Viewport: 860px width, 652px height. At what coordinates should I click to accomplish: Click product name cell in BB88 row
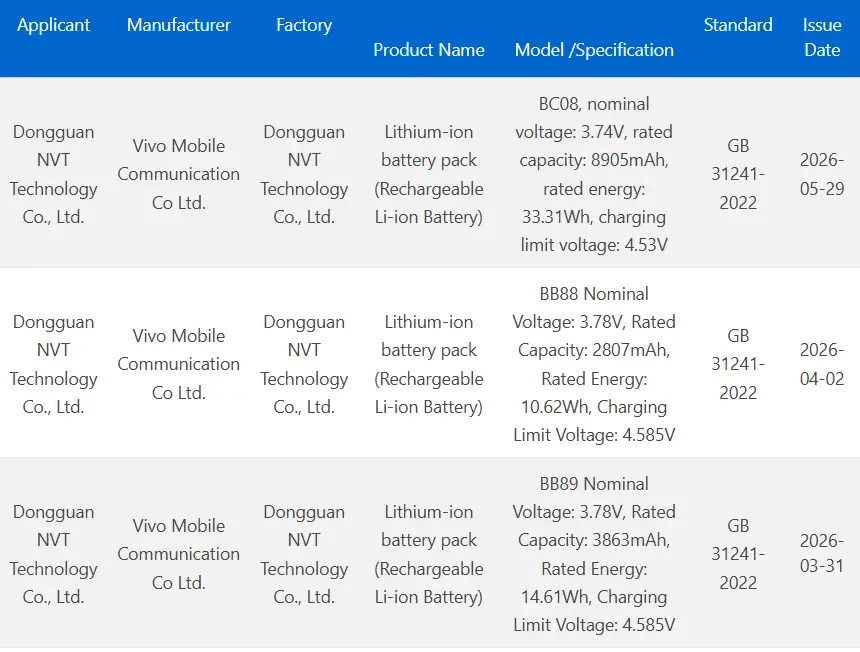pos(429,364)
